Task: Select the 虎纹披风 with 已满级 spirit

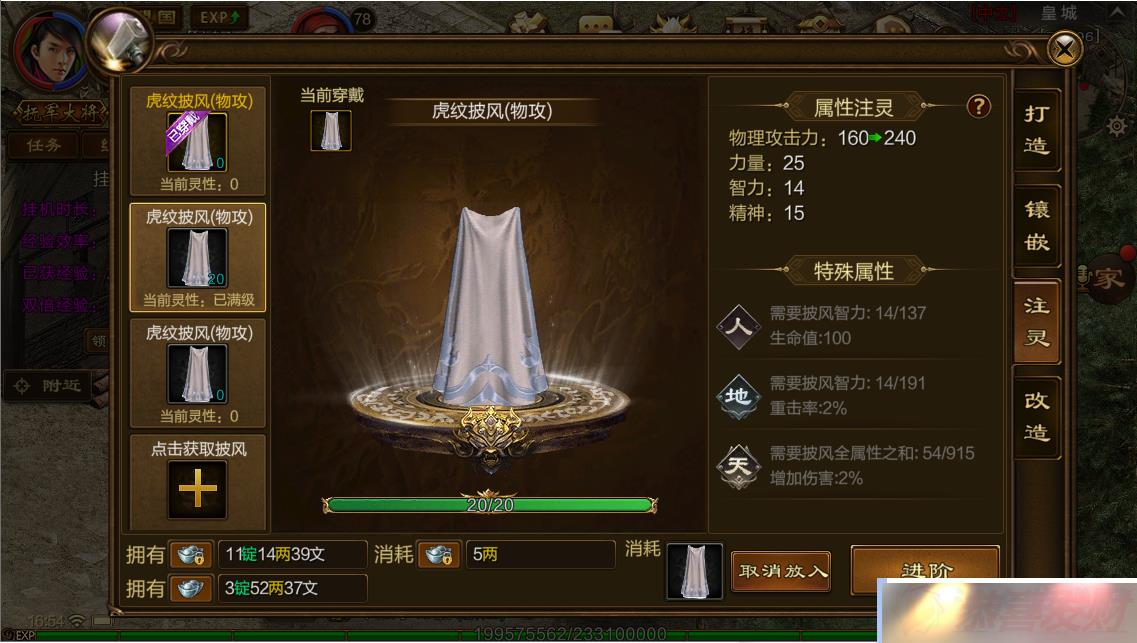Action: pos(198,257)
